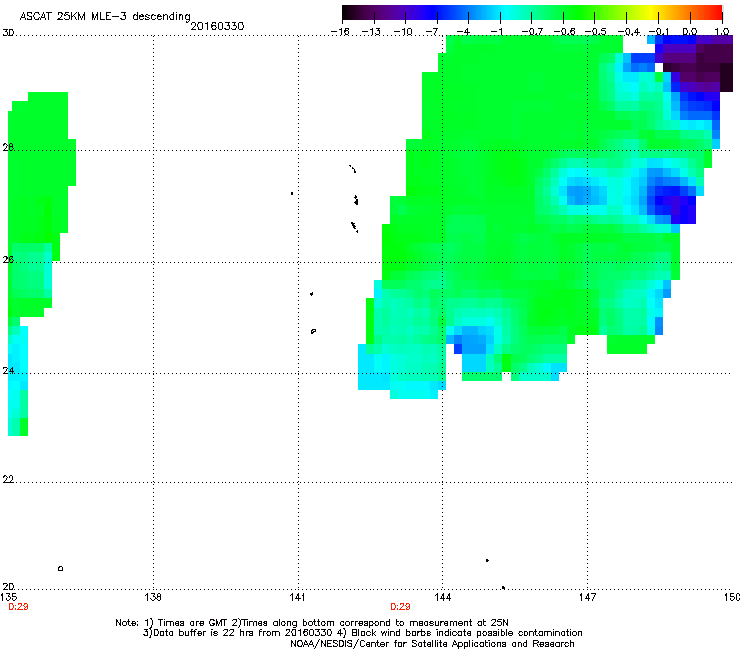
Task: Click the longitude label 144
Action: click(x=442, y=597)
